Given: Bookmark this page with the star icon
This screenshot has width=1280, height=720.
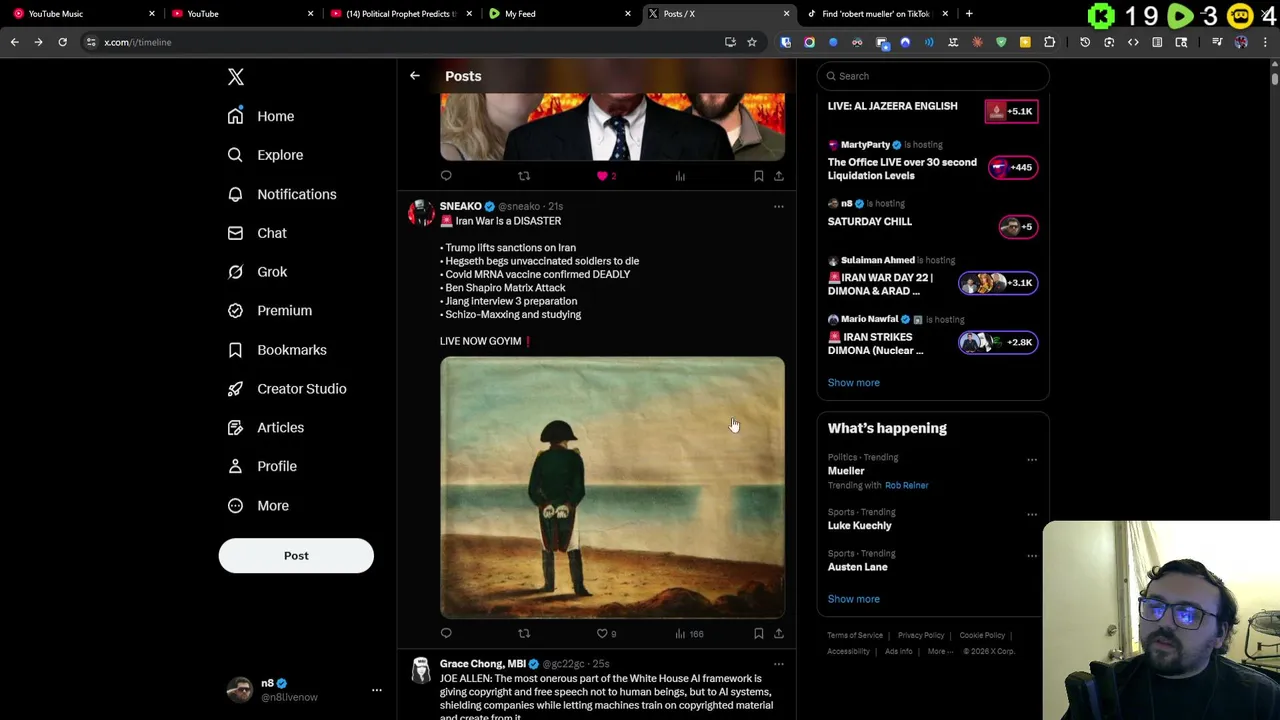Looking at the screenshot, I should click(x=752, y=42).
